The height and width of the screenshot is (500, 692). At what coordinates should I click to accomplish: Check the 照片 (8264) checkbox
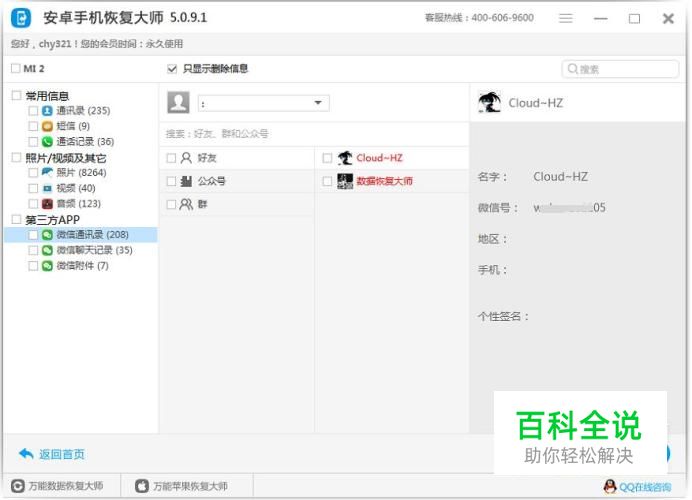point(33,173)
